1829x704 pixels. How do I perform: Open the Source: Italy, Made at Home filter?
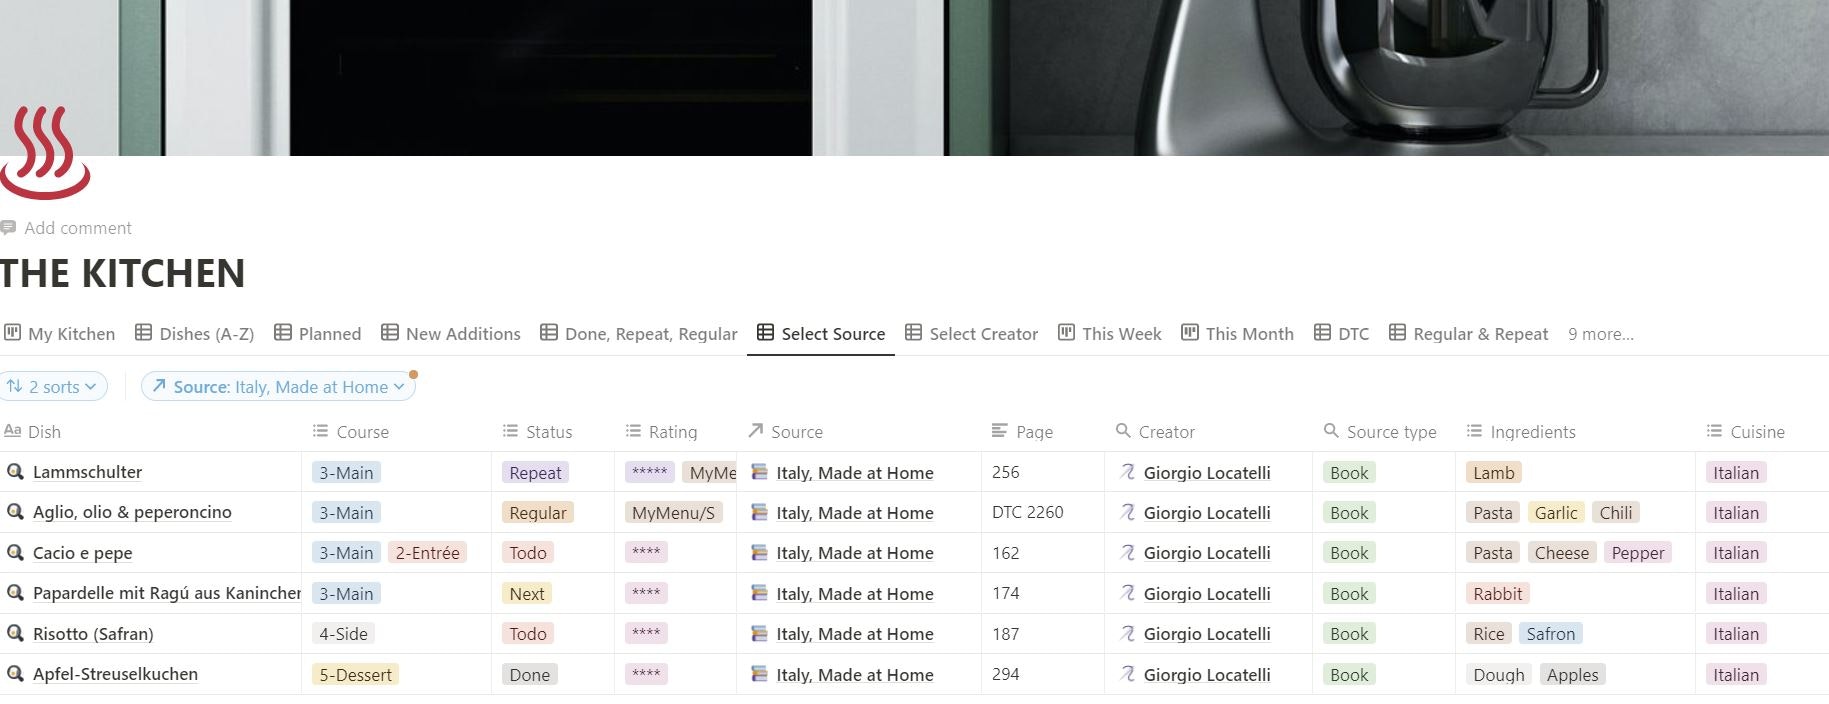(278, 386)
